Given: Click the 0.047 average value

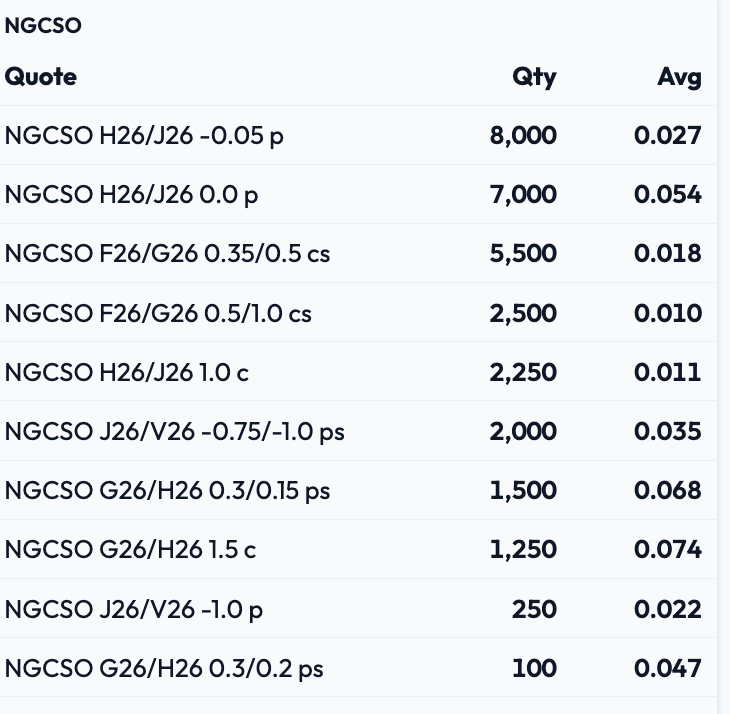Looking at the screenshot, I should click(x=668, y=668).
